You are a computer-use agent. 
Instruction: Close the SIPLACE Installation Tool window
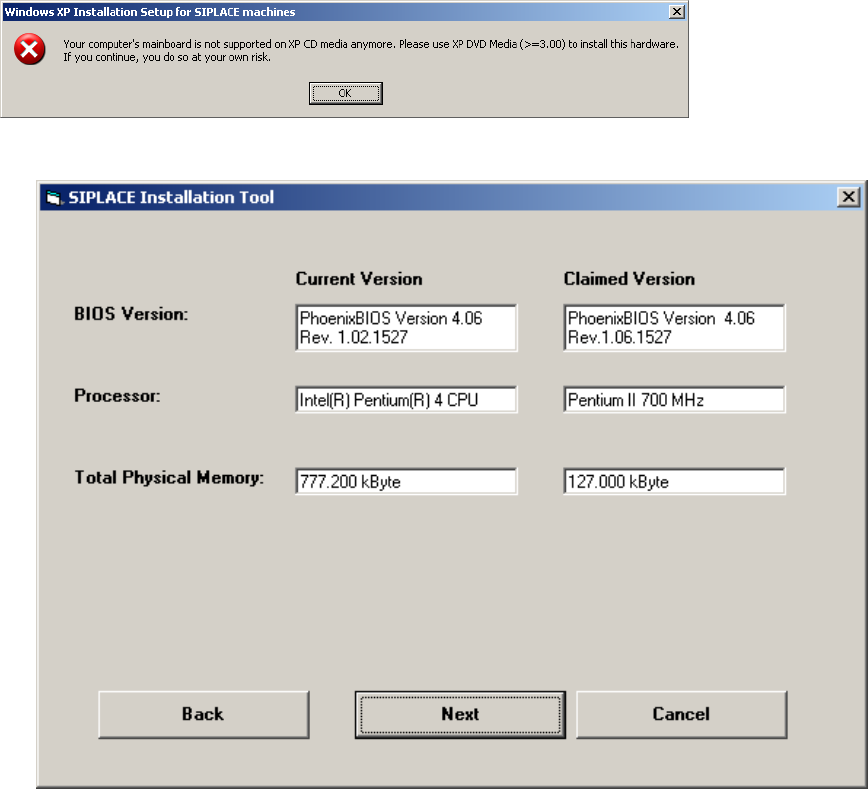(849, 197)
